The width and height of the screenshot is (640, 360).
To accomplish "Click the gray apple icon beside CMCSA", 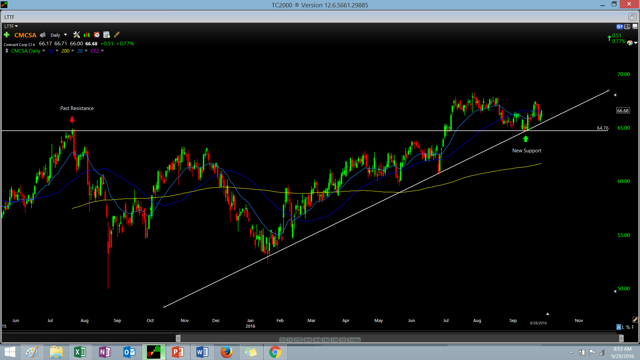I will 43,35.
